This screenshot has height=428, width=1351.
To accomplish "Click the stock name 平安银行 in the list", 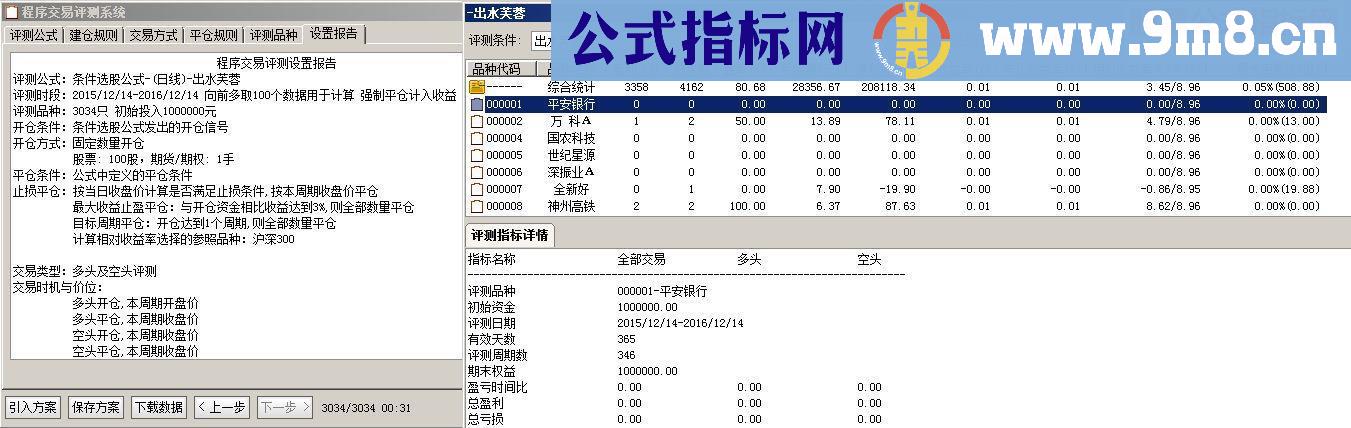I will 571,104.
